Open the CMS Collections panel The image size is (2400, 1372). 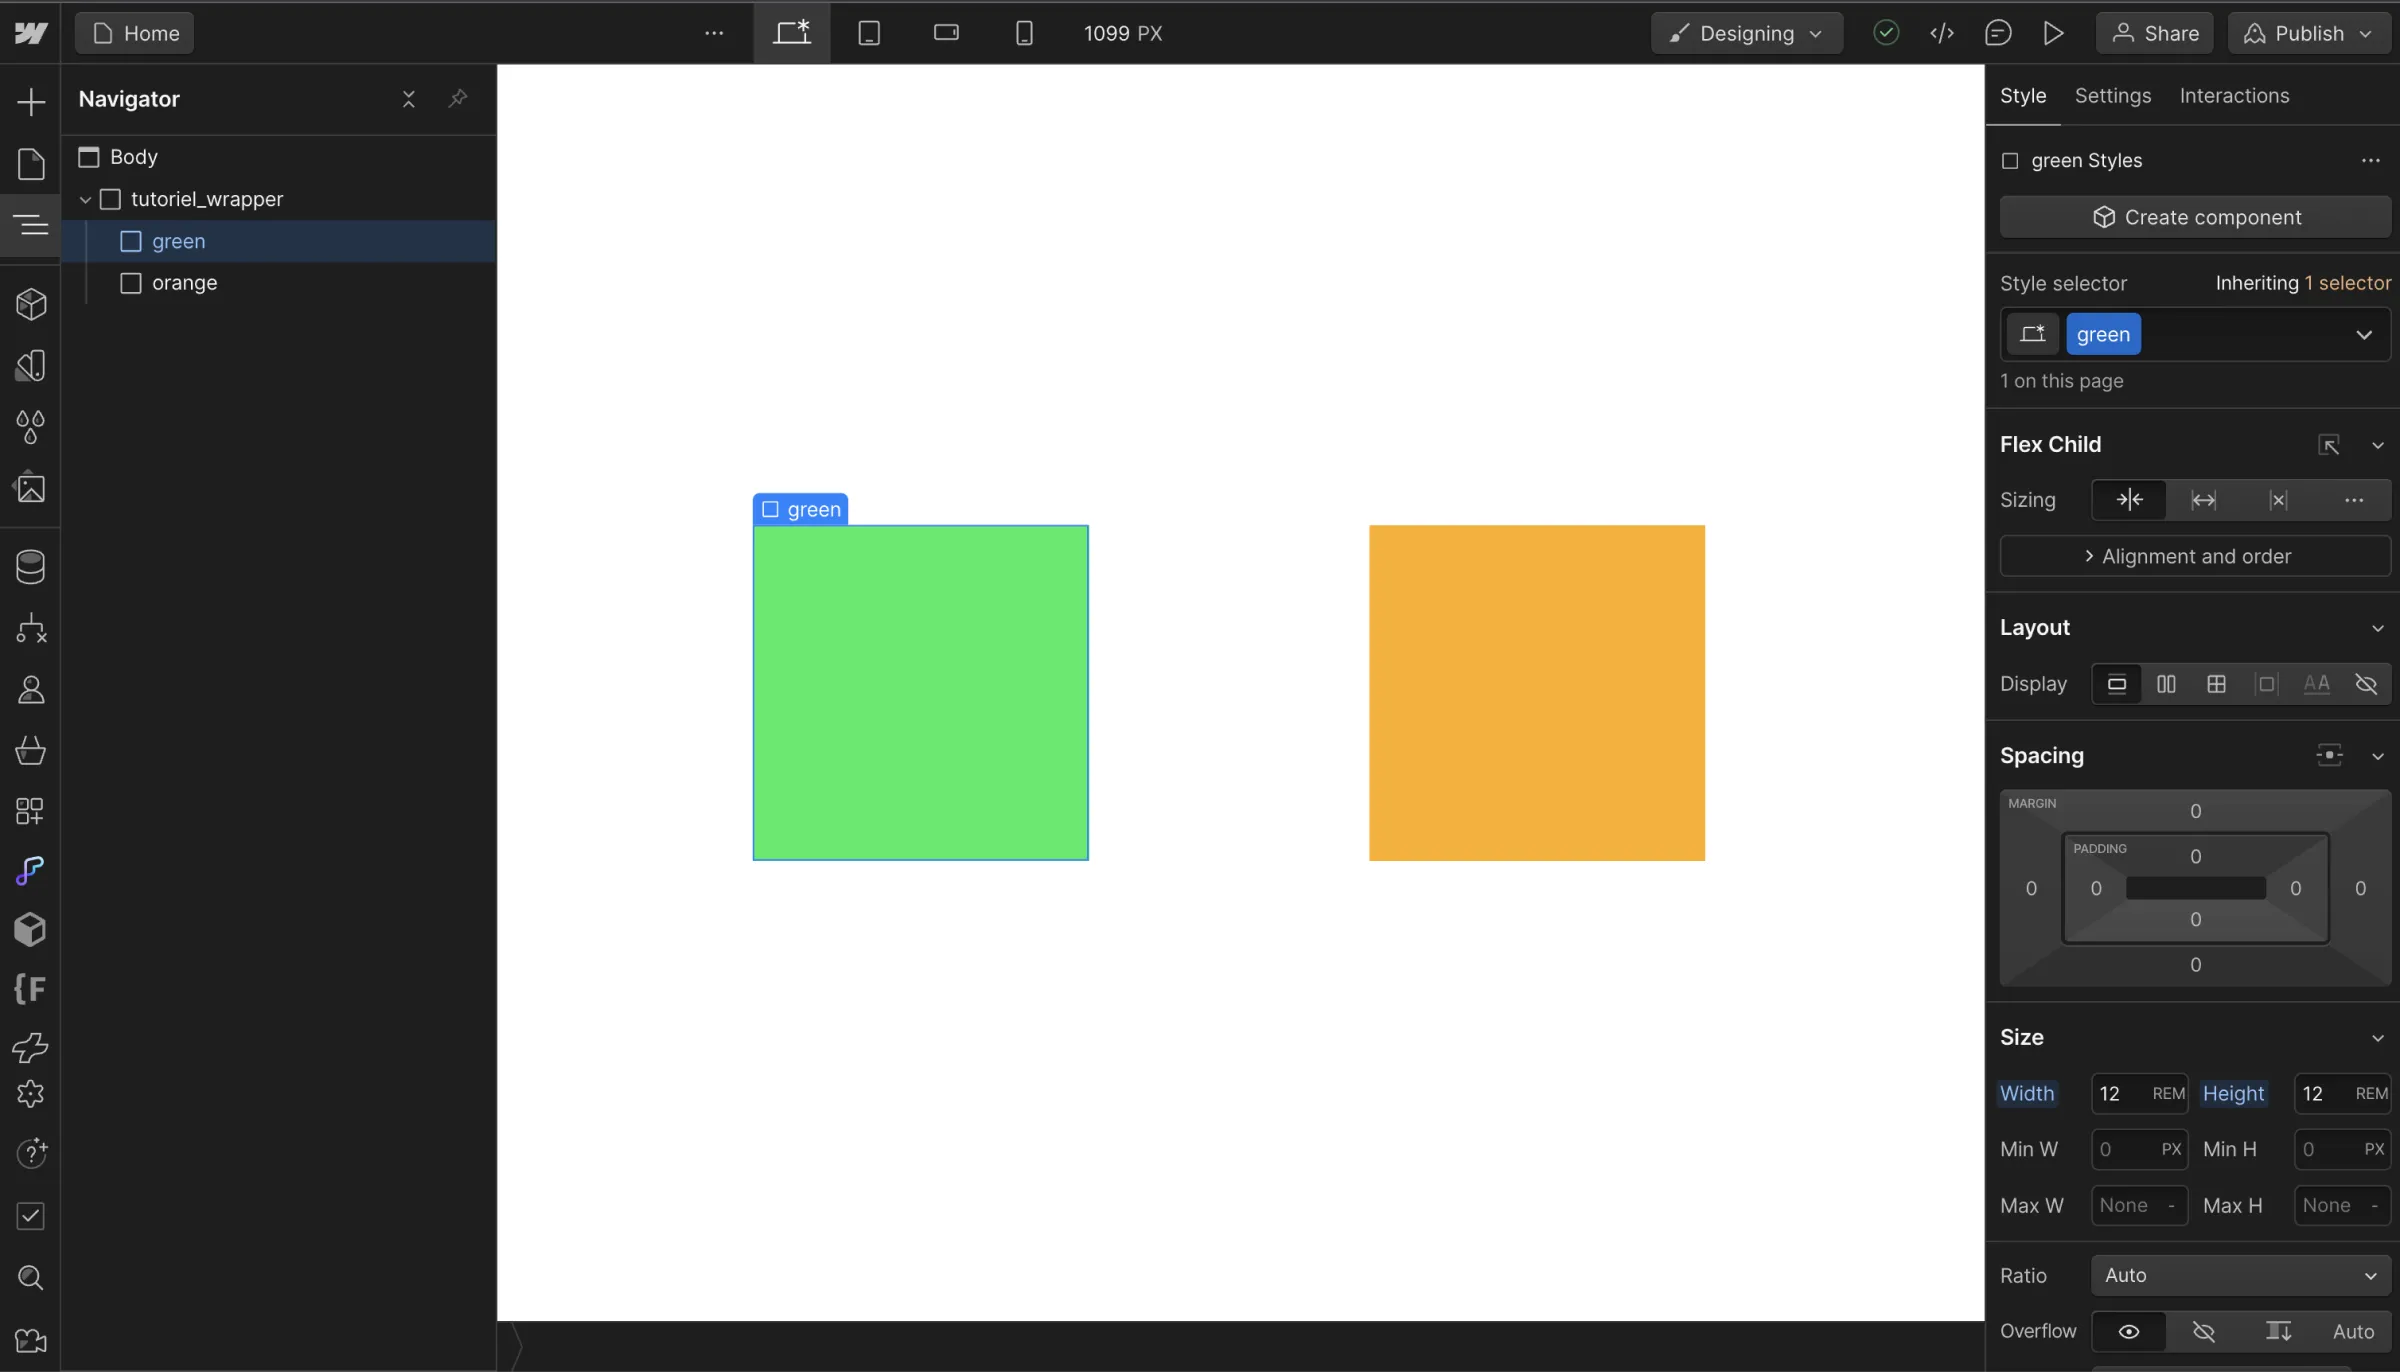[31, 566]
